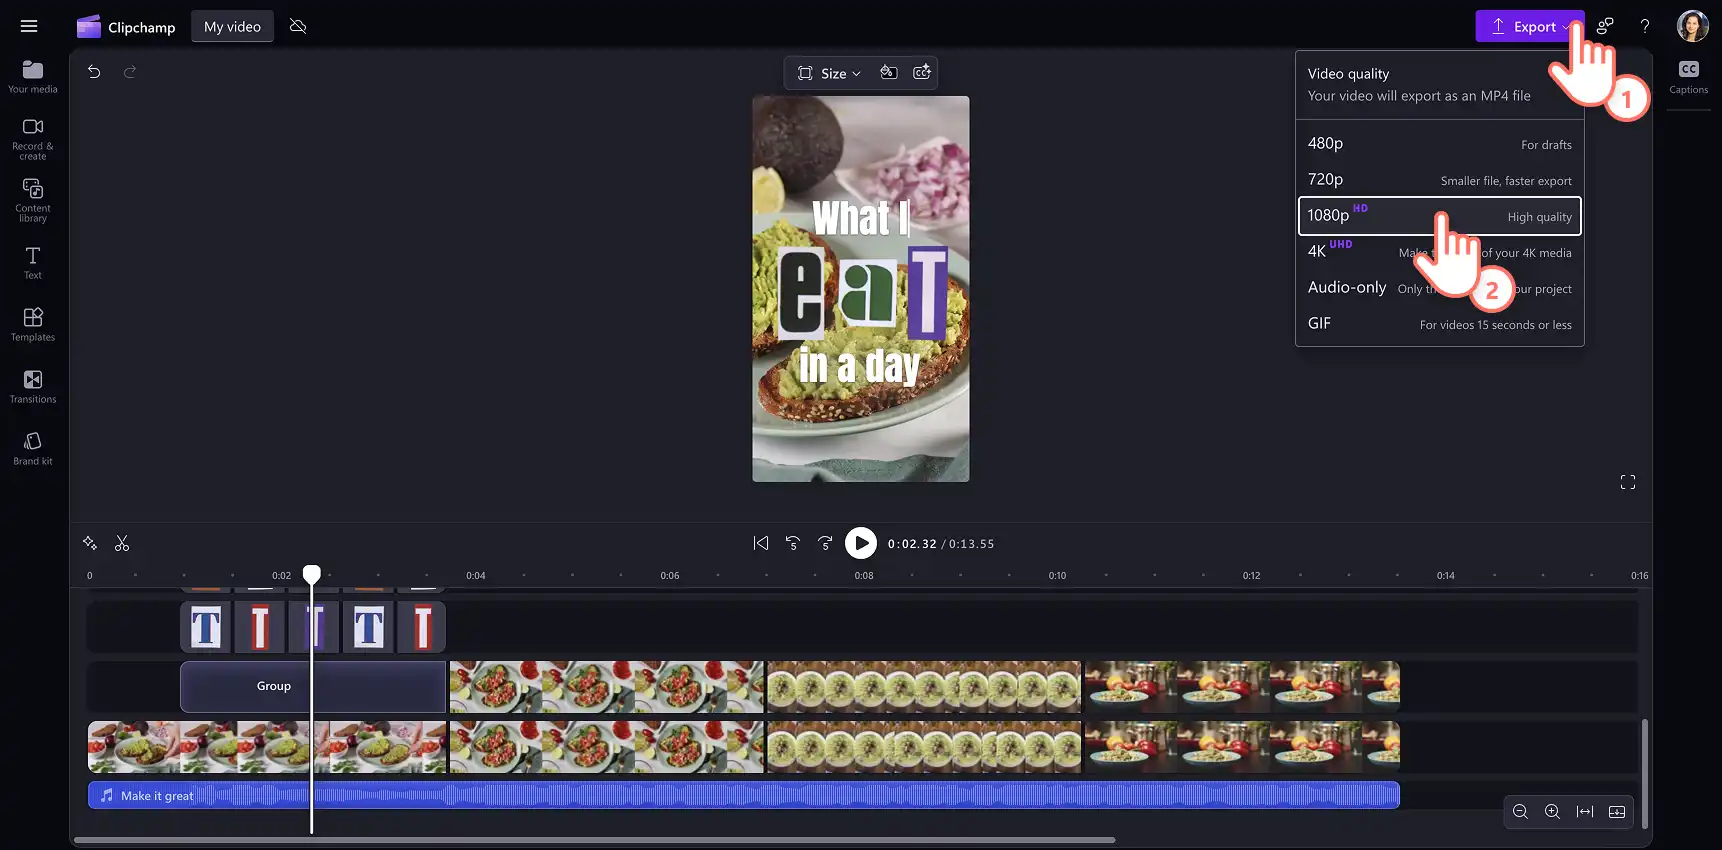Click the cloud sync off icon

(298, 26)
